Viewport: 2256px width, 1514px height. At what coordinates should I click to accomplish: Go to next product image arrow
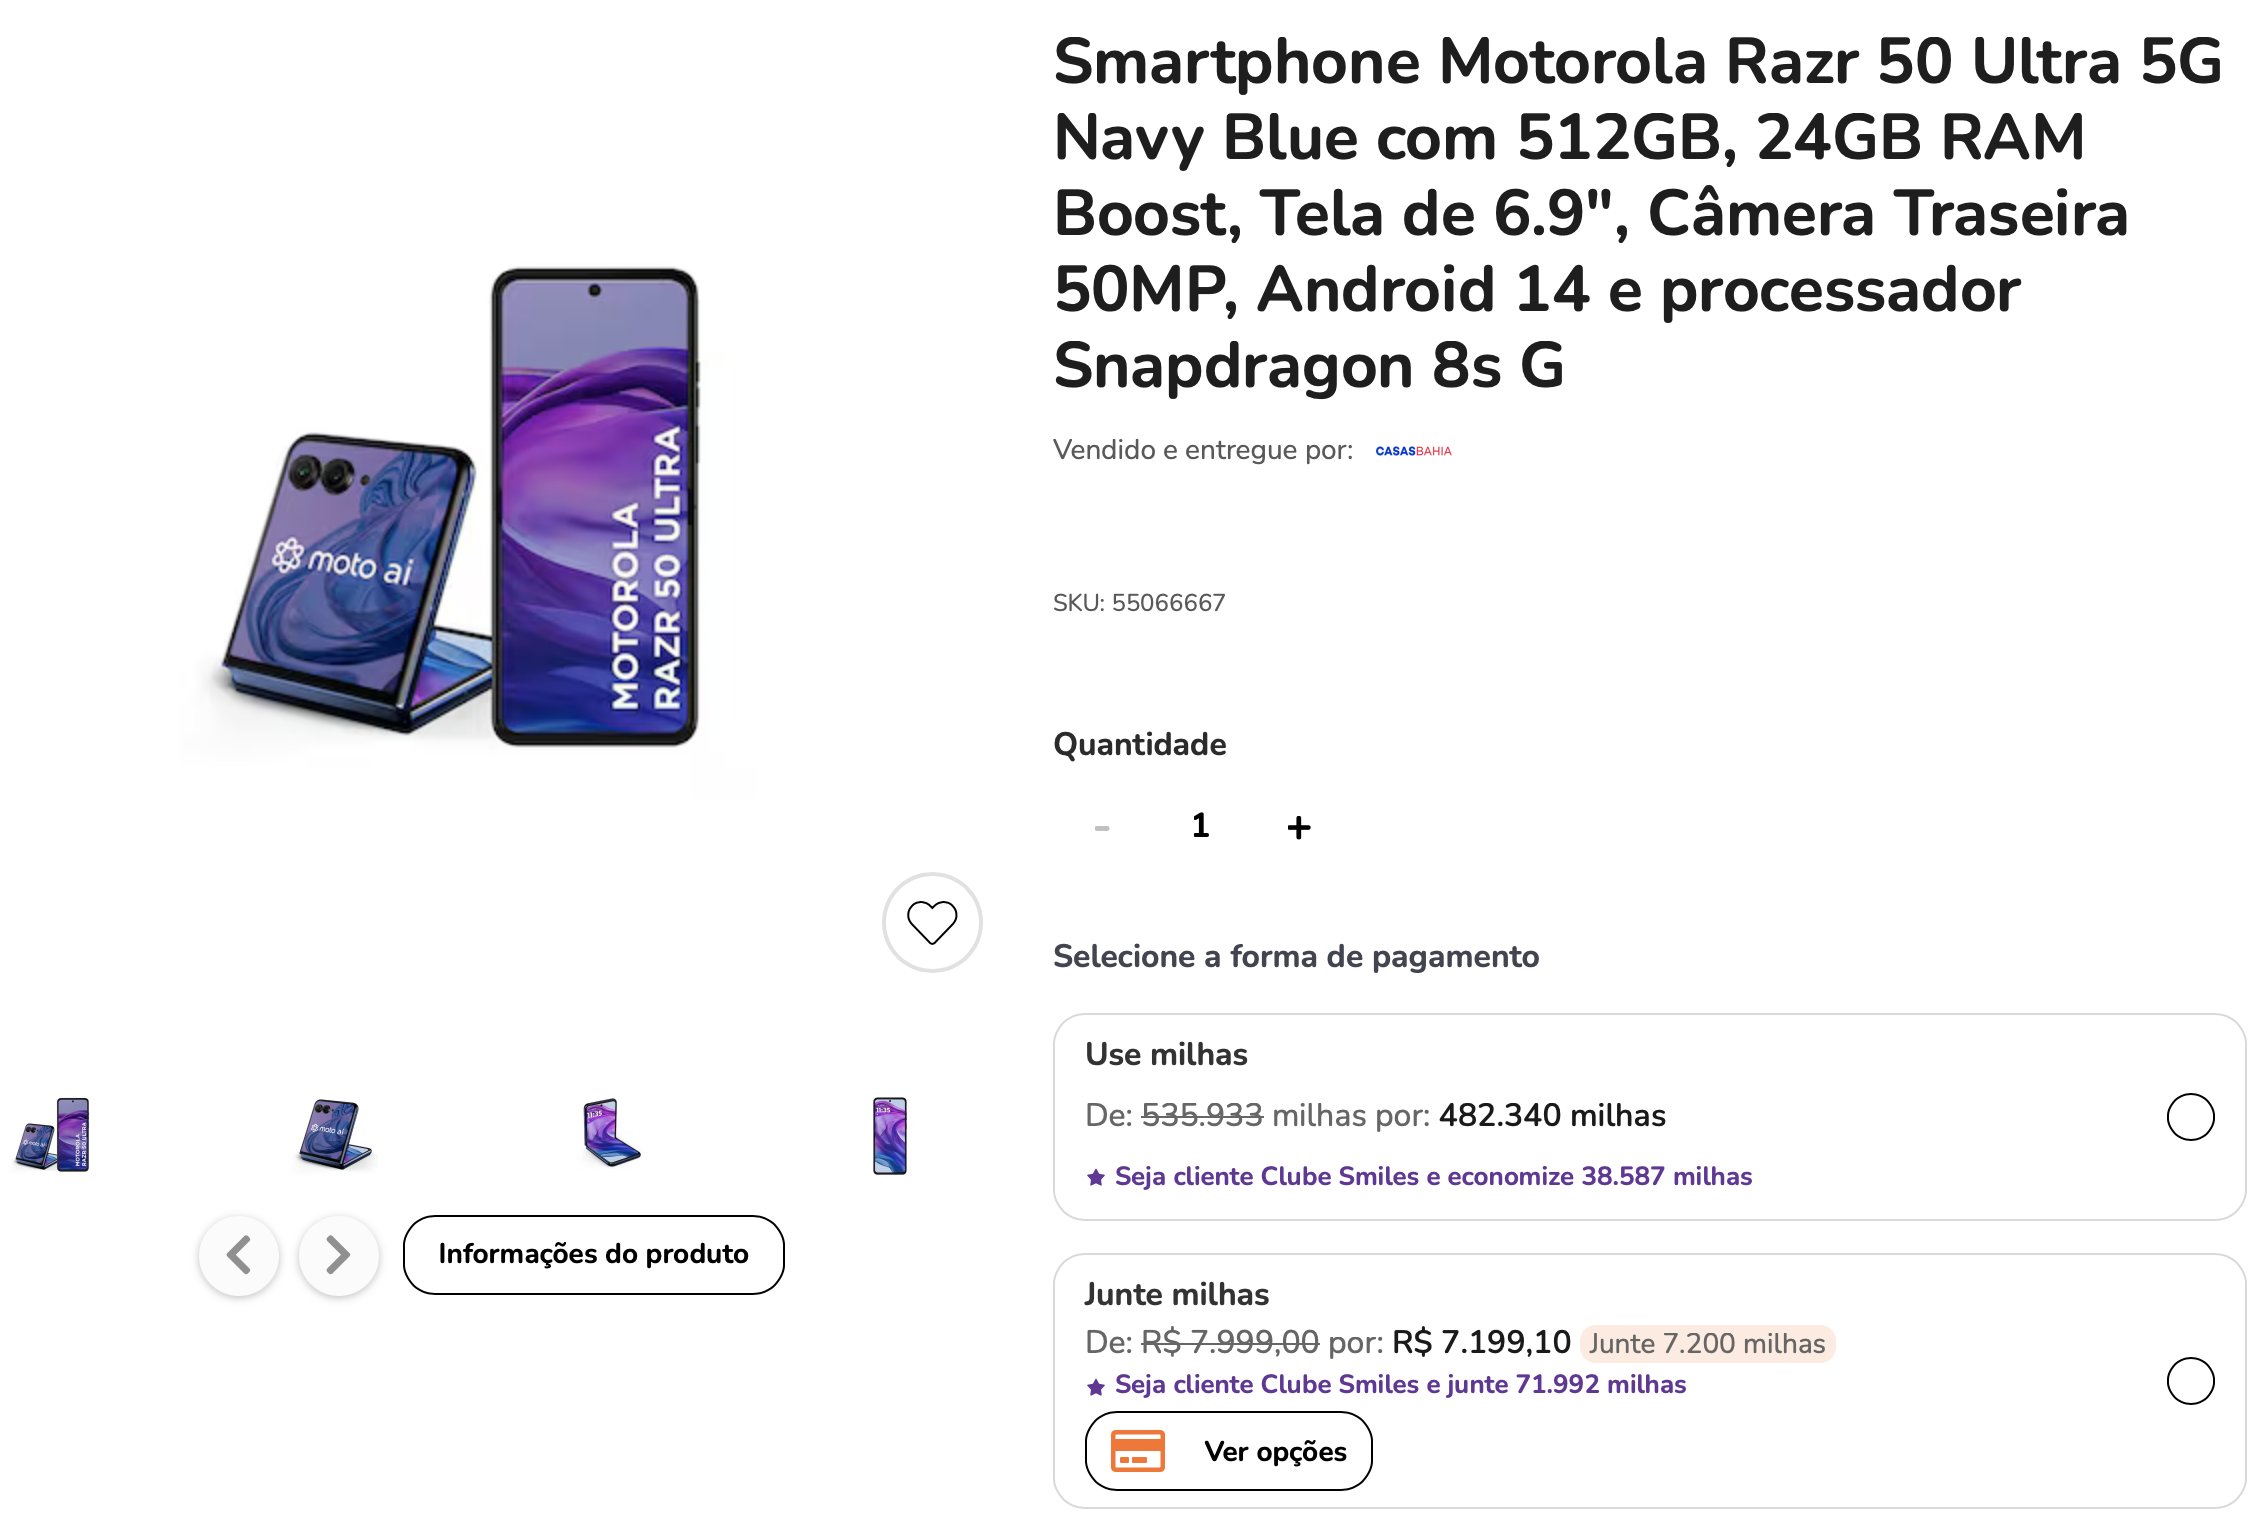[x=339, y=1255]
